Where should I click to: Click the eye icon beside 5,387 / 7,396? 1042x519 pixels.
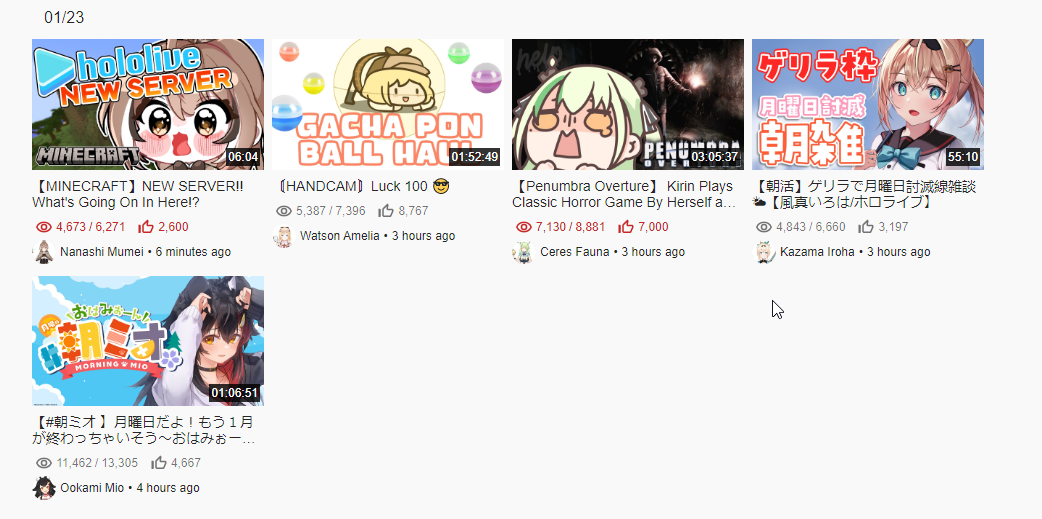click(x=284, y=211)
